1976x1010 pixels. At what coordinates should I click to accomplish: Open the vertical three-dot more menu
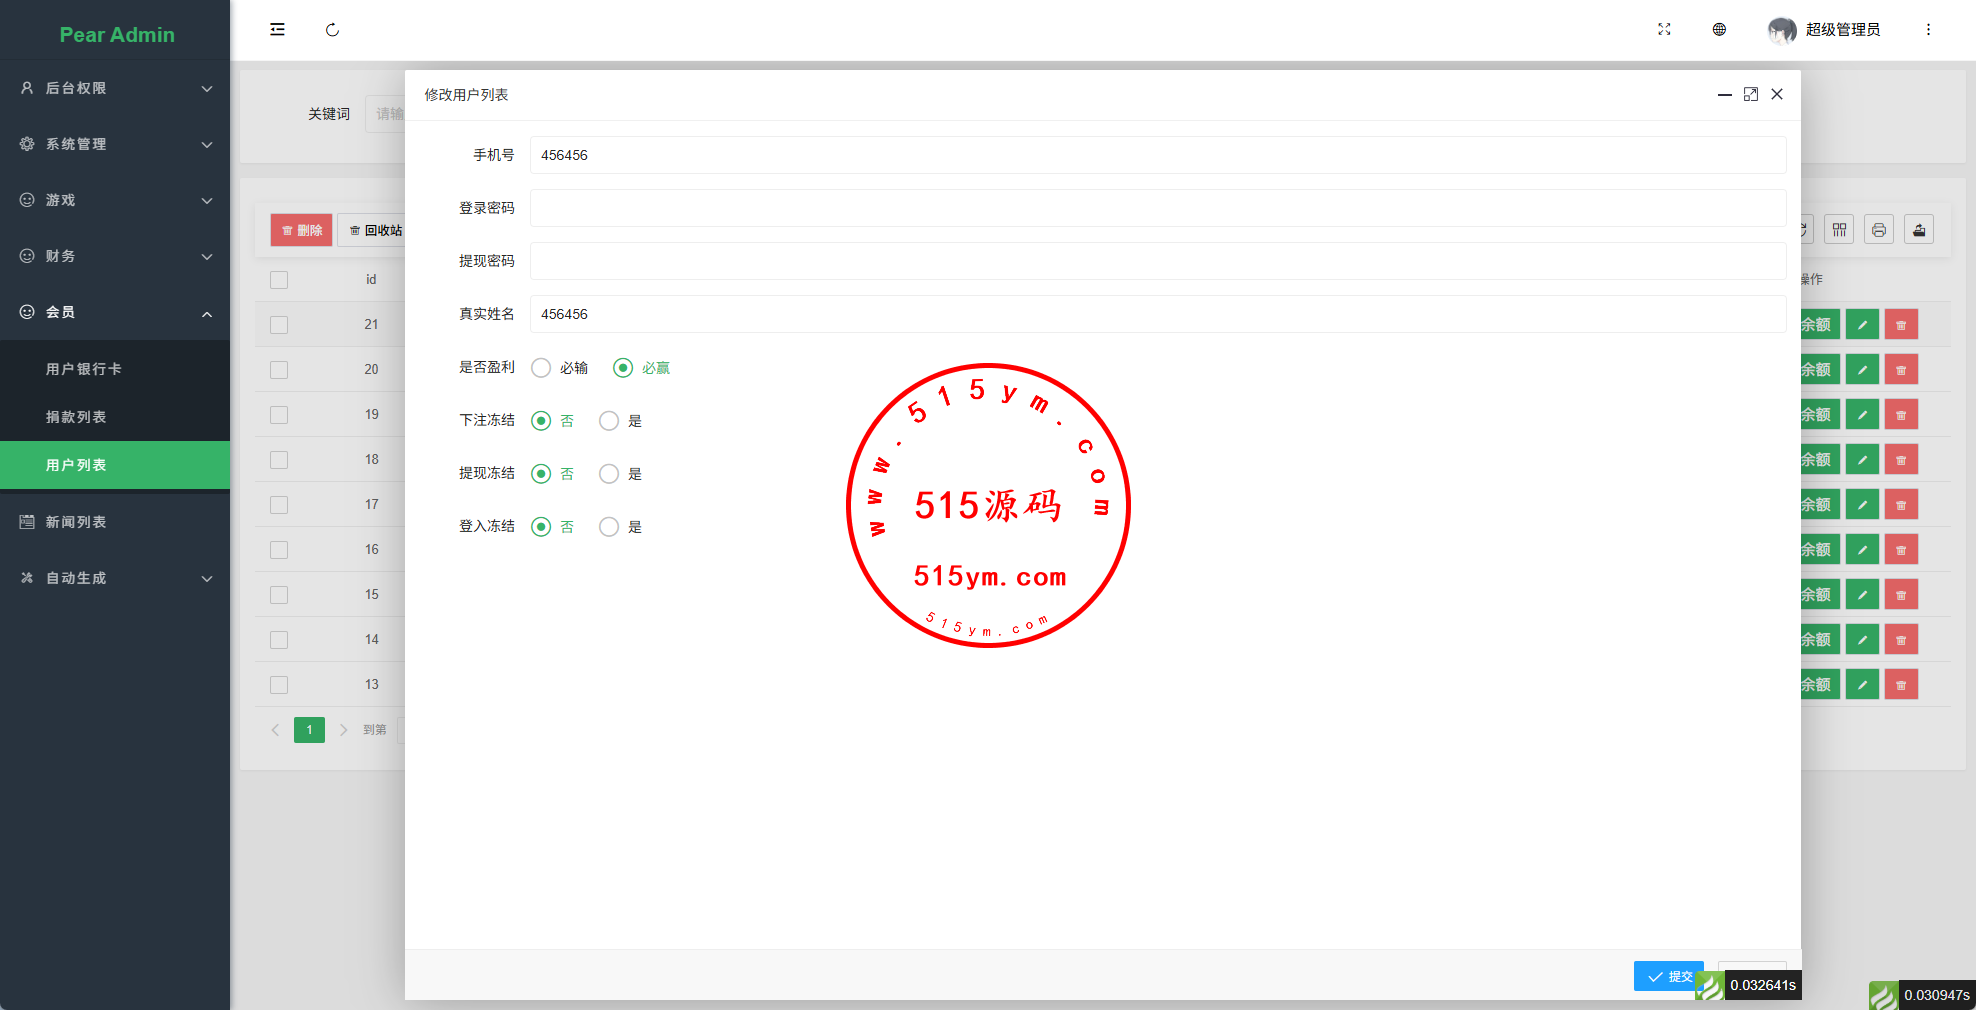click(1928, 30)
